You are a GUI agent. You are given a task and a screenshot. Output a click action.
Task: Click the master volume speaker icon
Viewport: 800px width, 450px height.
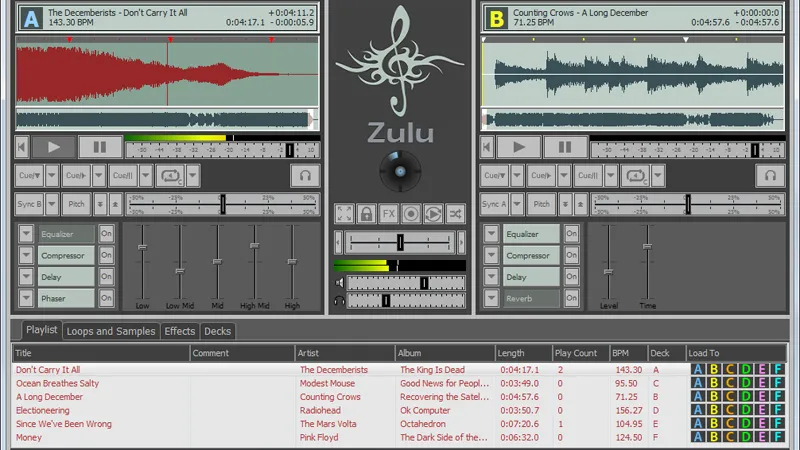339,283
